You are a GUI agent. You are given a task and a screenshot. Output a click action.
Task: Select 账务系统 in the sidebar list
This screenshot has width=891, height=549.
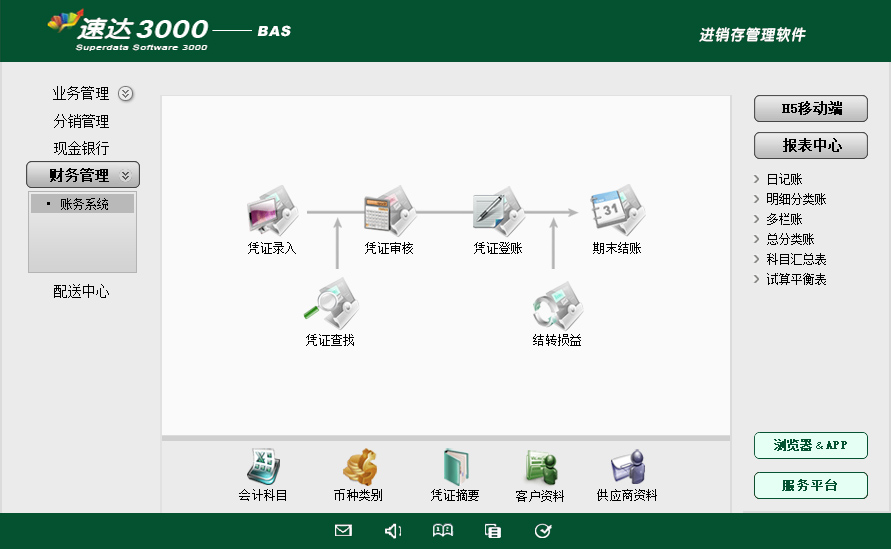(x=84, y=204)
